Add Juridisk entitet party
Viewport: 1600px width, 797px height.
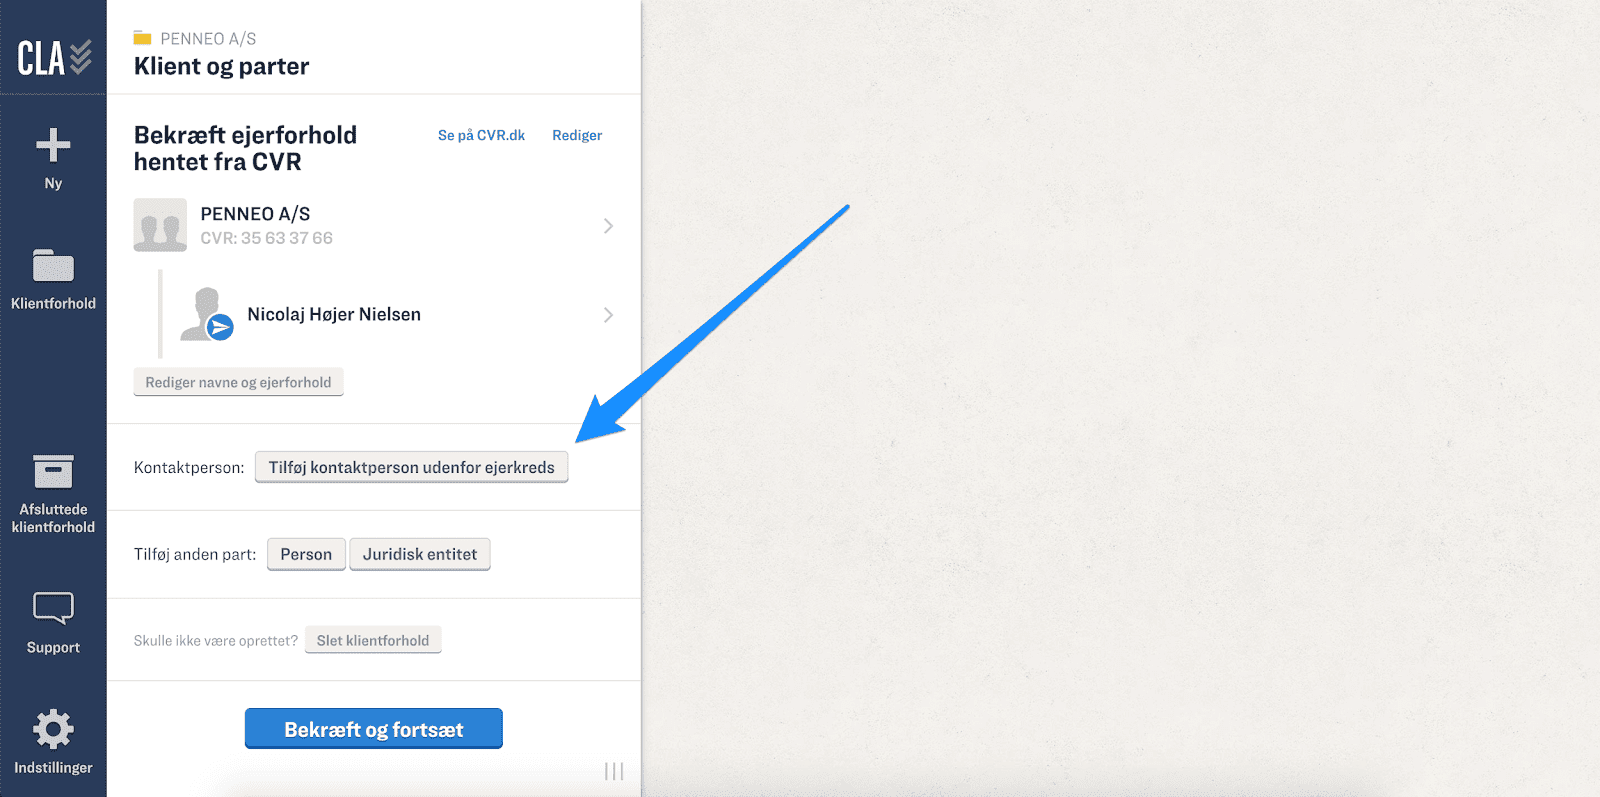tap(420, 554)
